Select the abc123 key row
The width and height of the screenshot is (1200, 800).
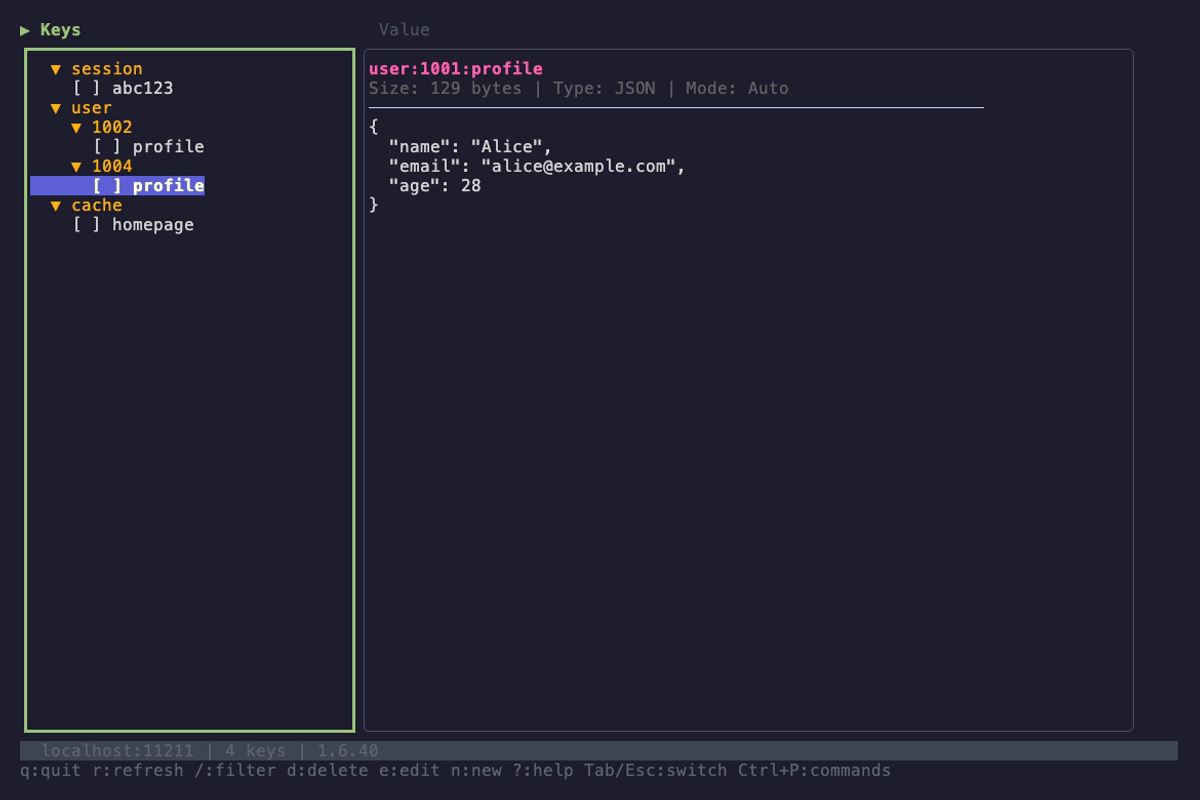[x=122, y=88]
